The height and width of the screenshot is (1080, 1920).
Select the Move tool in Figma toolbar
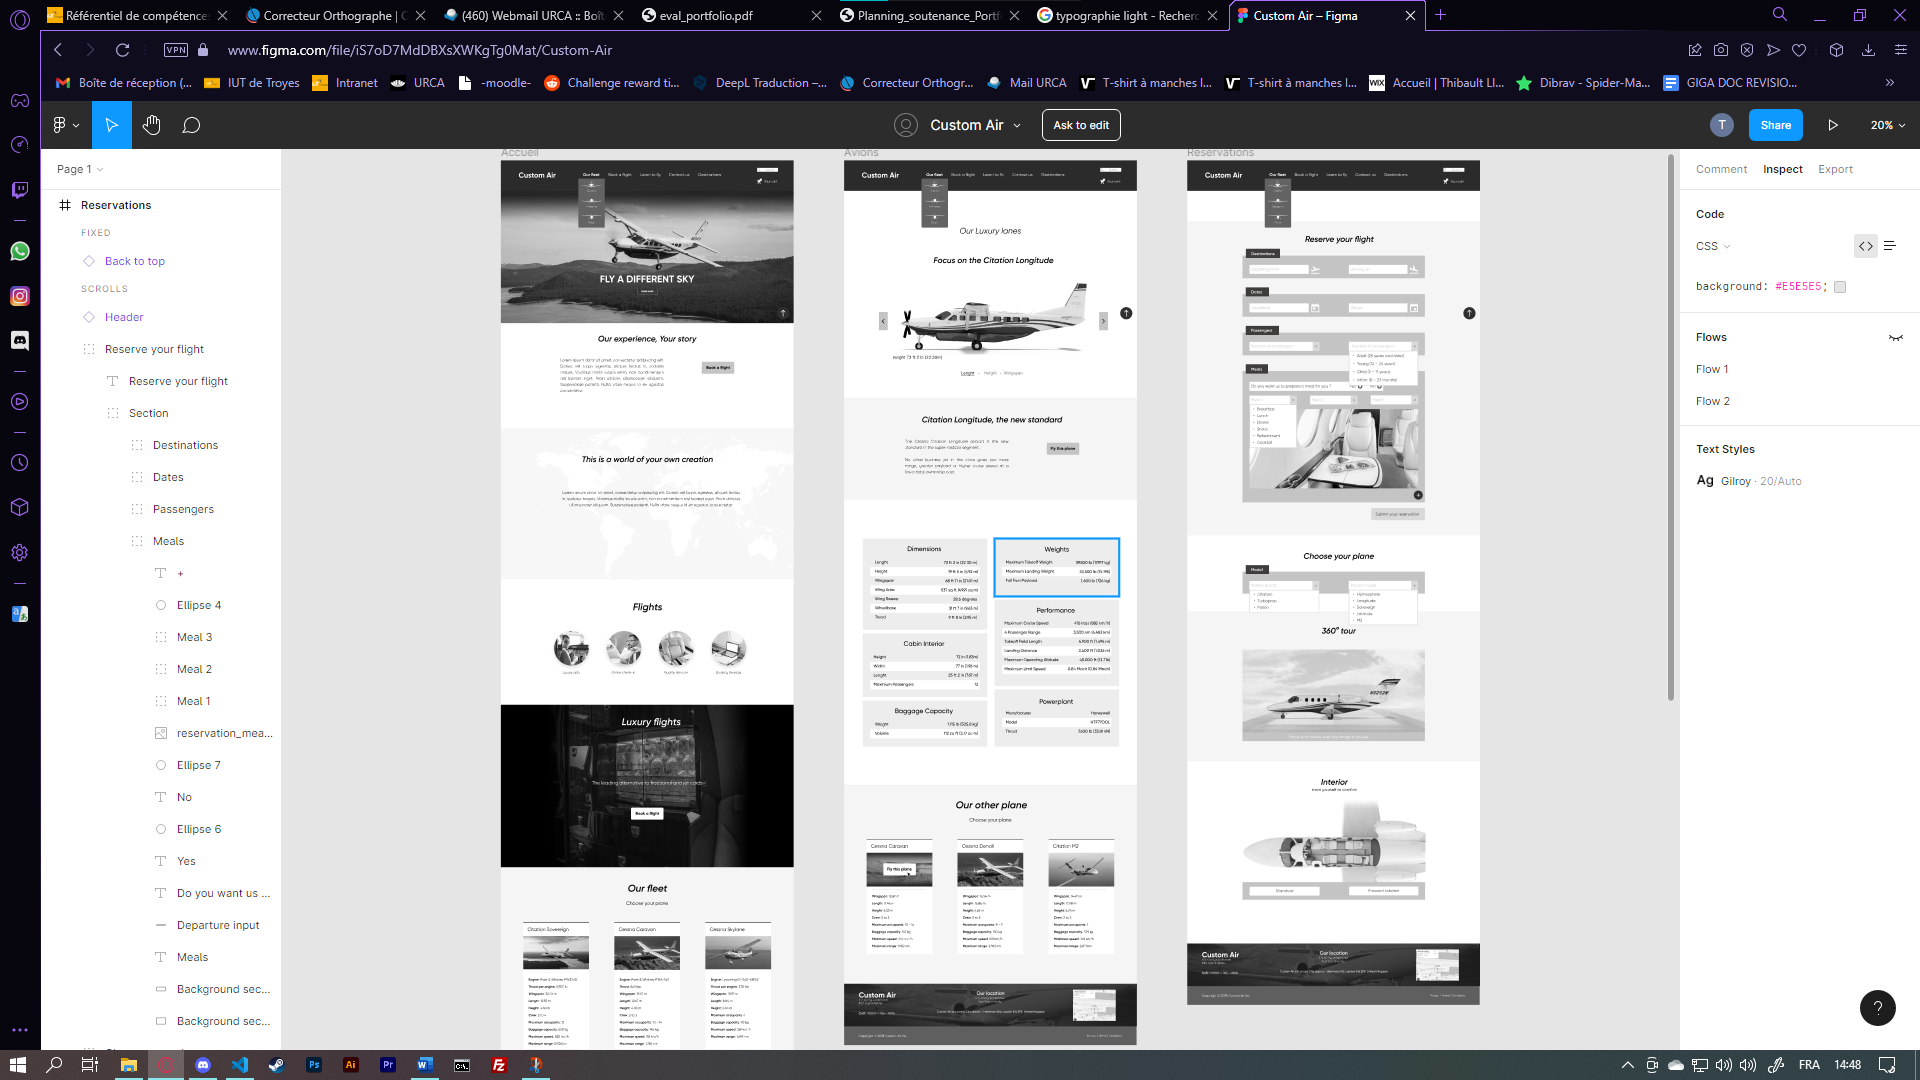111,125
